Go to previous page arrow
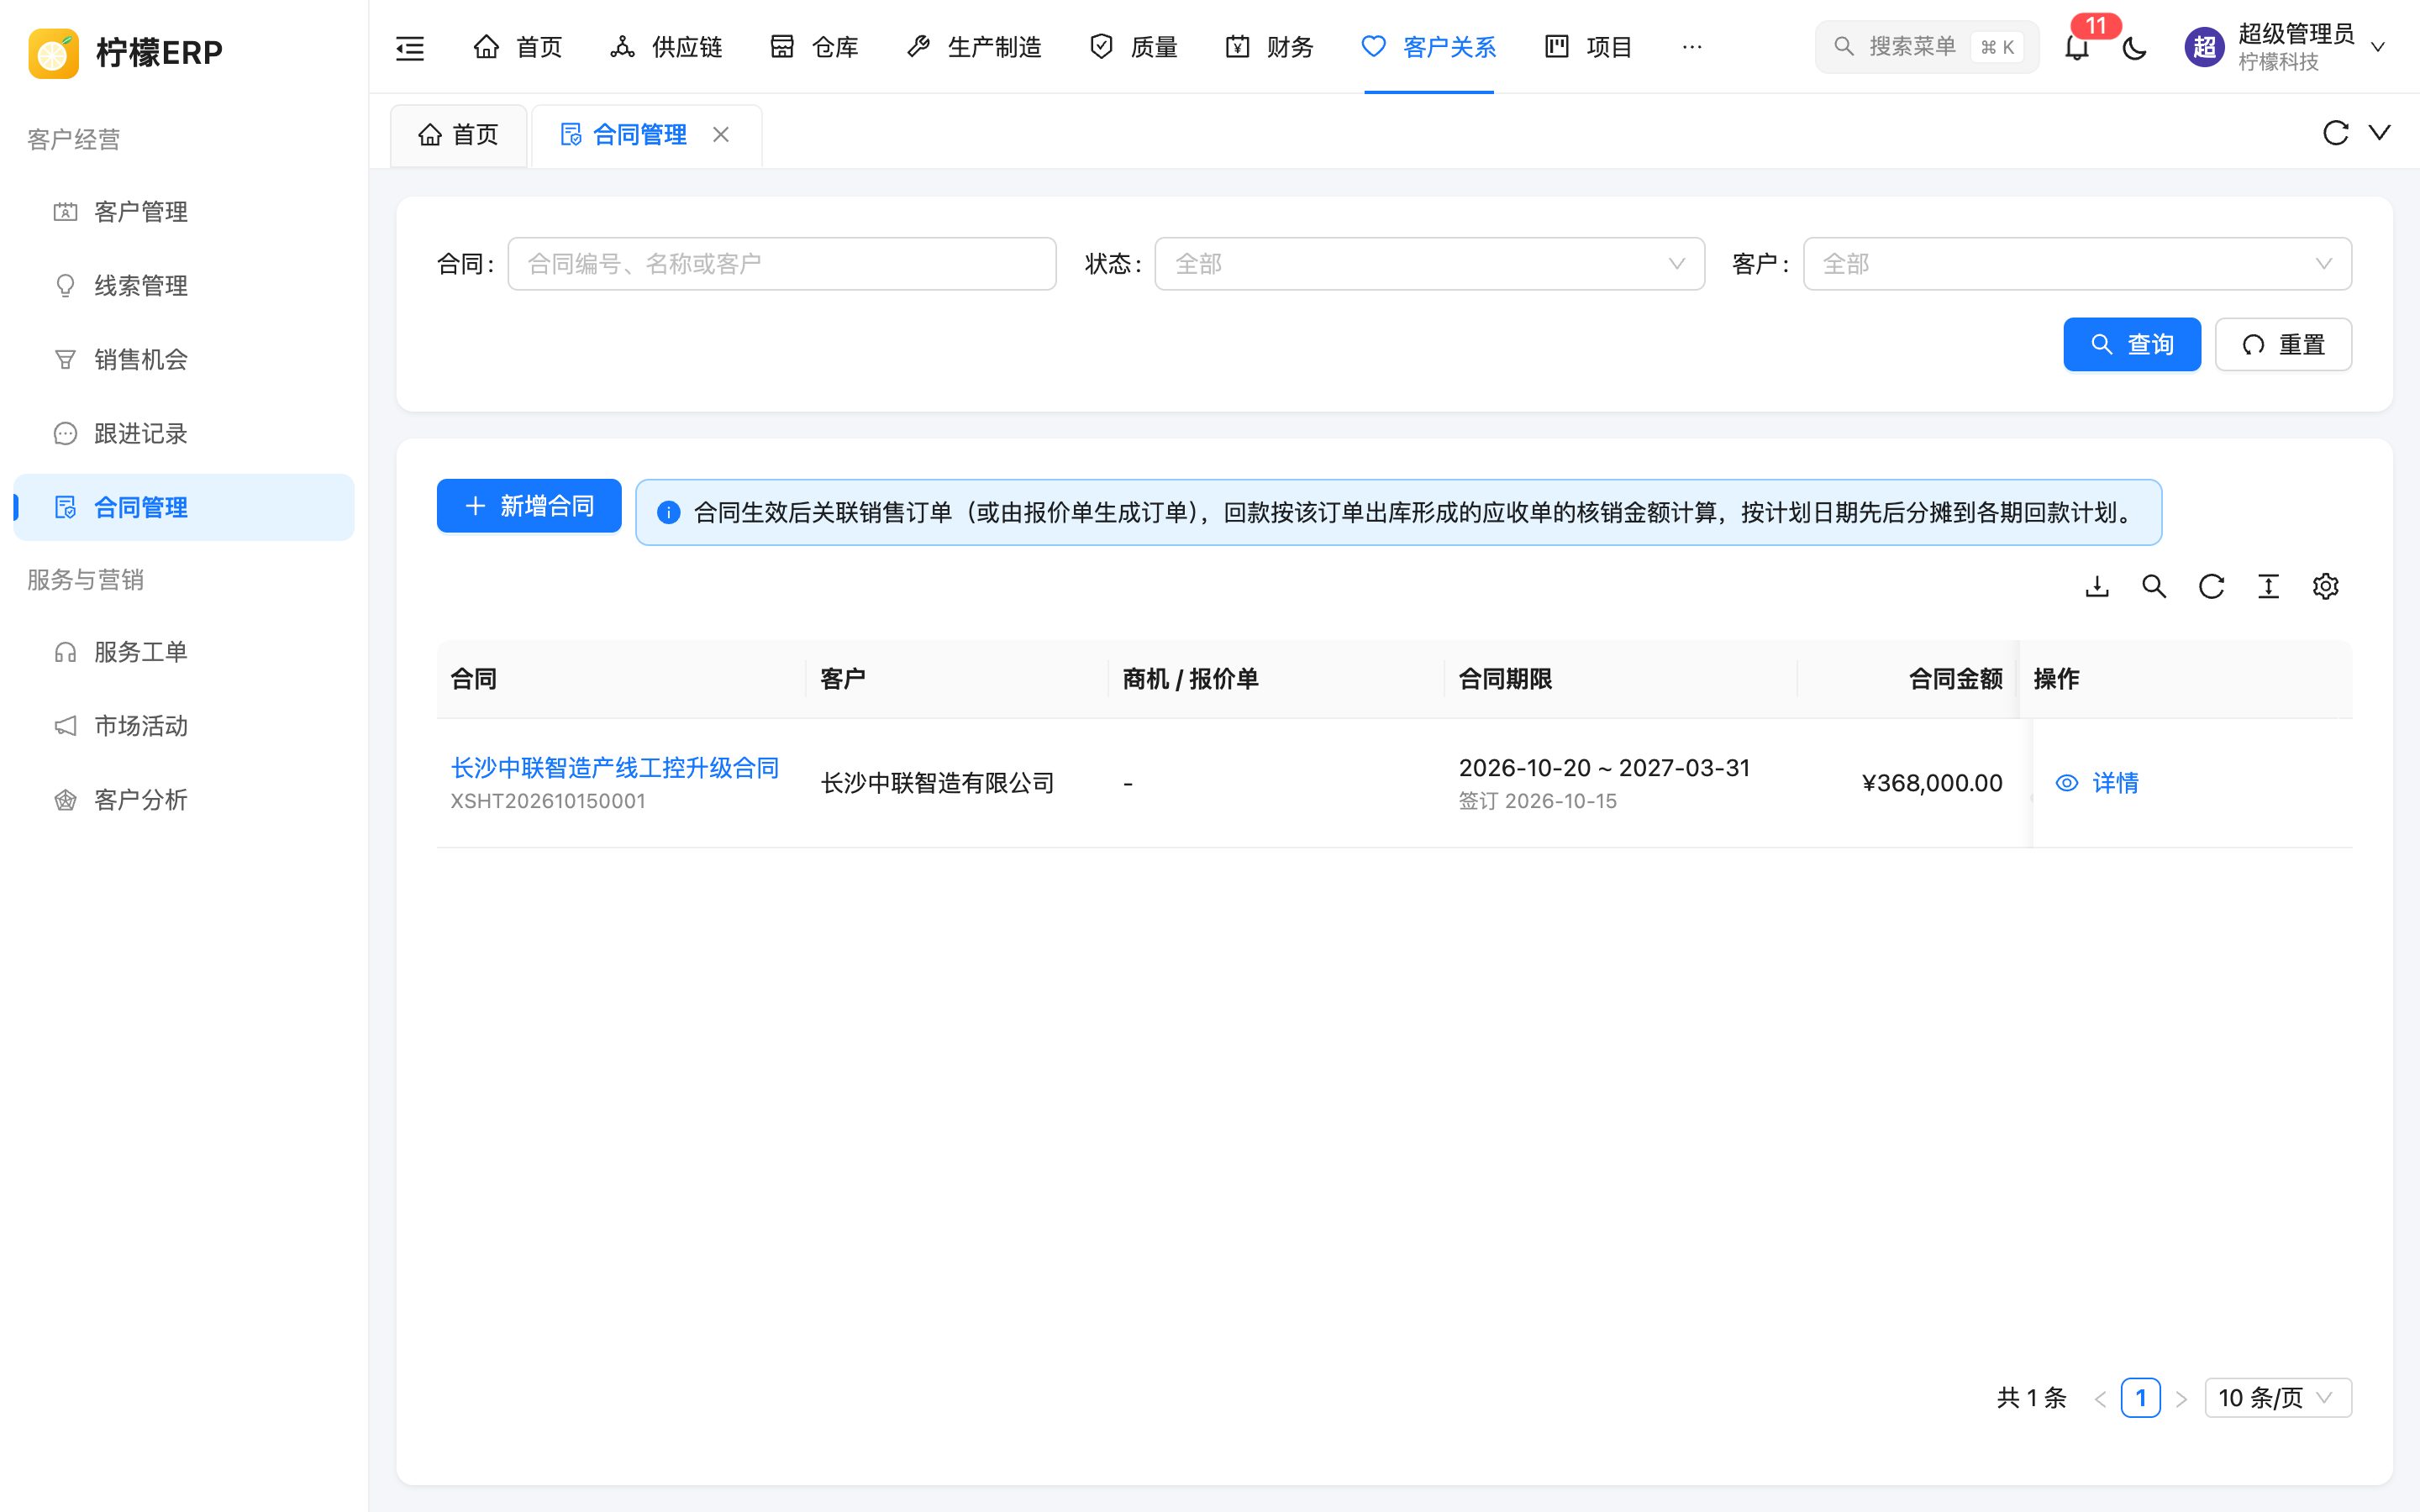2420x1512 pixels. point(2100,1399)
